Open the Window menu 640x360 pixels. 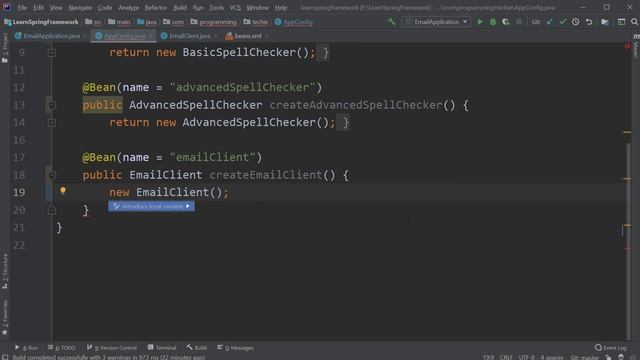point(257,8)
